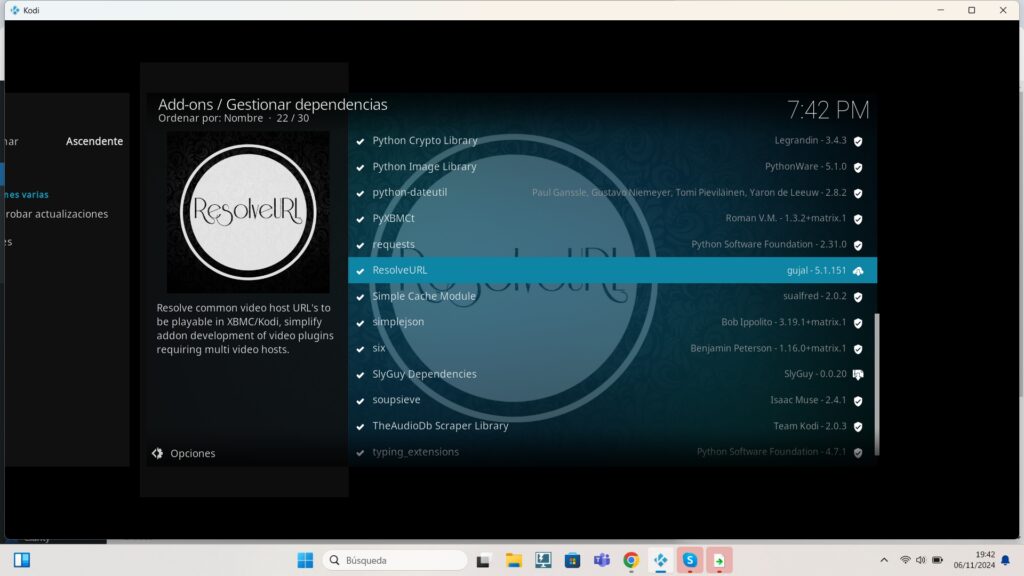Screen dimensions: 1024x576
Task: Click the Simple Cache Module shield icon
Action: coord(858,296)
